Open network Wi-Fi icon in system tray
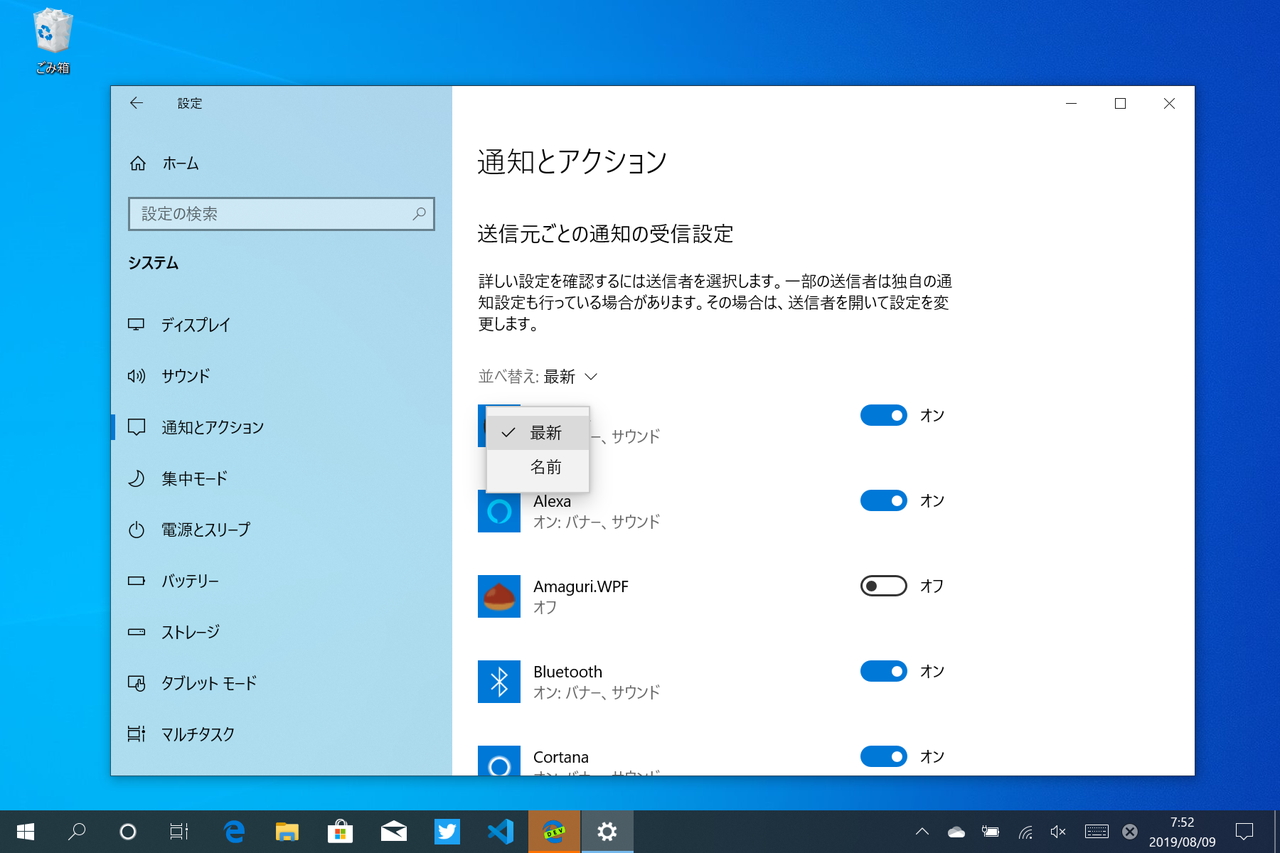This screenshot has height=853, width=1280. (x=1025, y=832)
